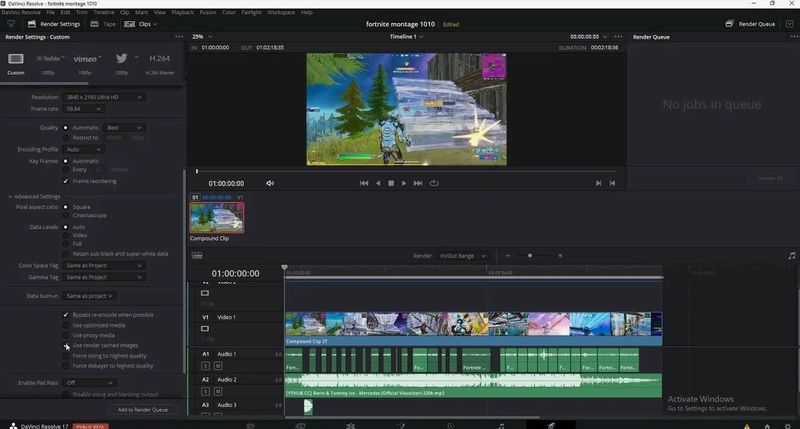Uncheck Bypass re-encode when possible
This screenshot has height=429, width=800.
66,315
